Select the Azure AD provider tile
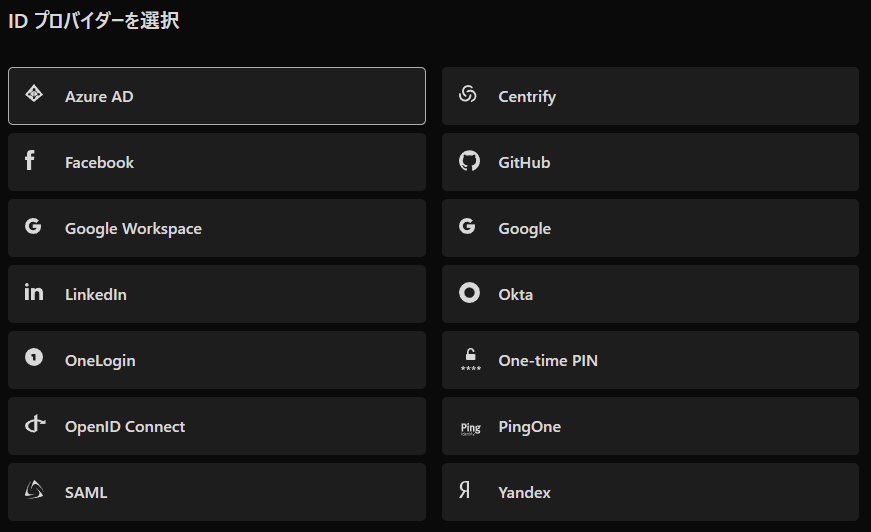 [217, 96]
